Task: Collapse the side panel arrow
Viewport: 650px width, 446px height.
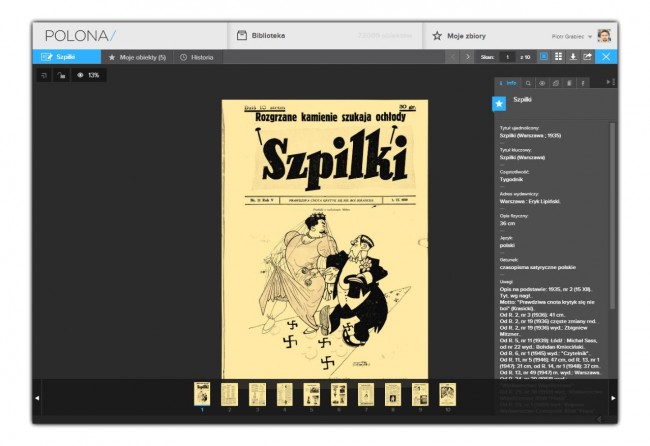Action: click(x=610, y=82)
